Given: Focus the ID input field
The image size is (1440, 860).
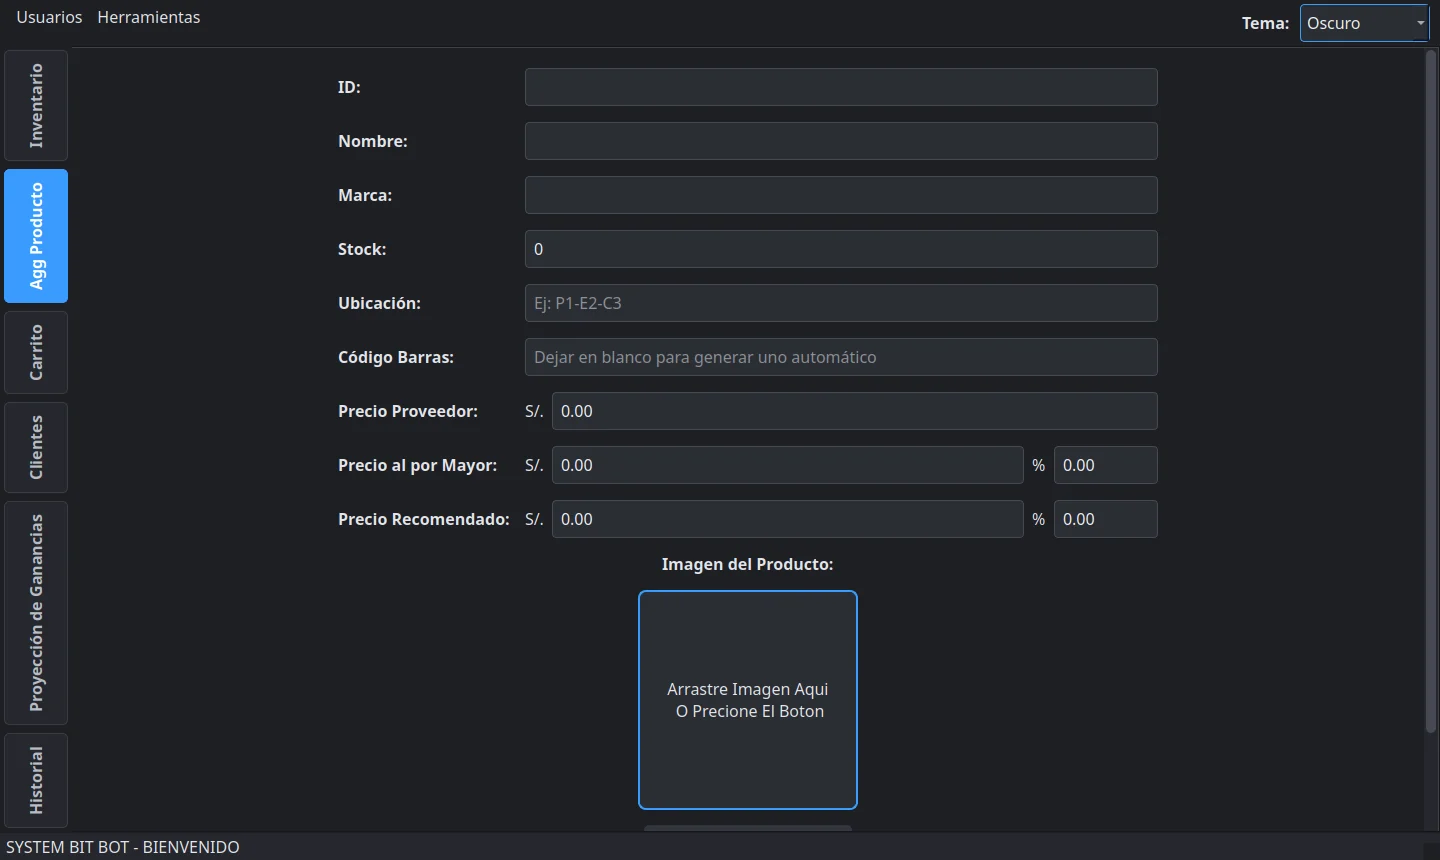Looking at the screenshot, I should [841, 87].
